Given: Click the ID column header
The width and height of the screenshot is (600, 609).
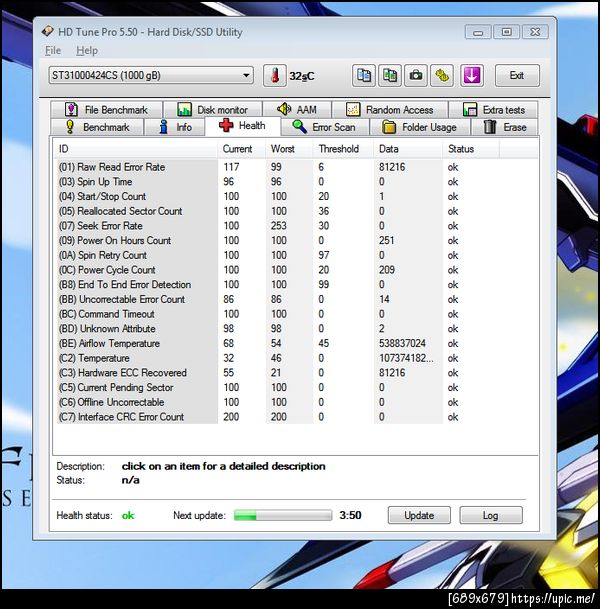Looking at the screenshot, I should point(136,149).
